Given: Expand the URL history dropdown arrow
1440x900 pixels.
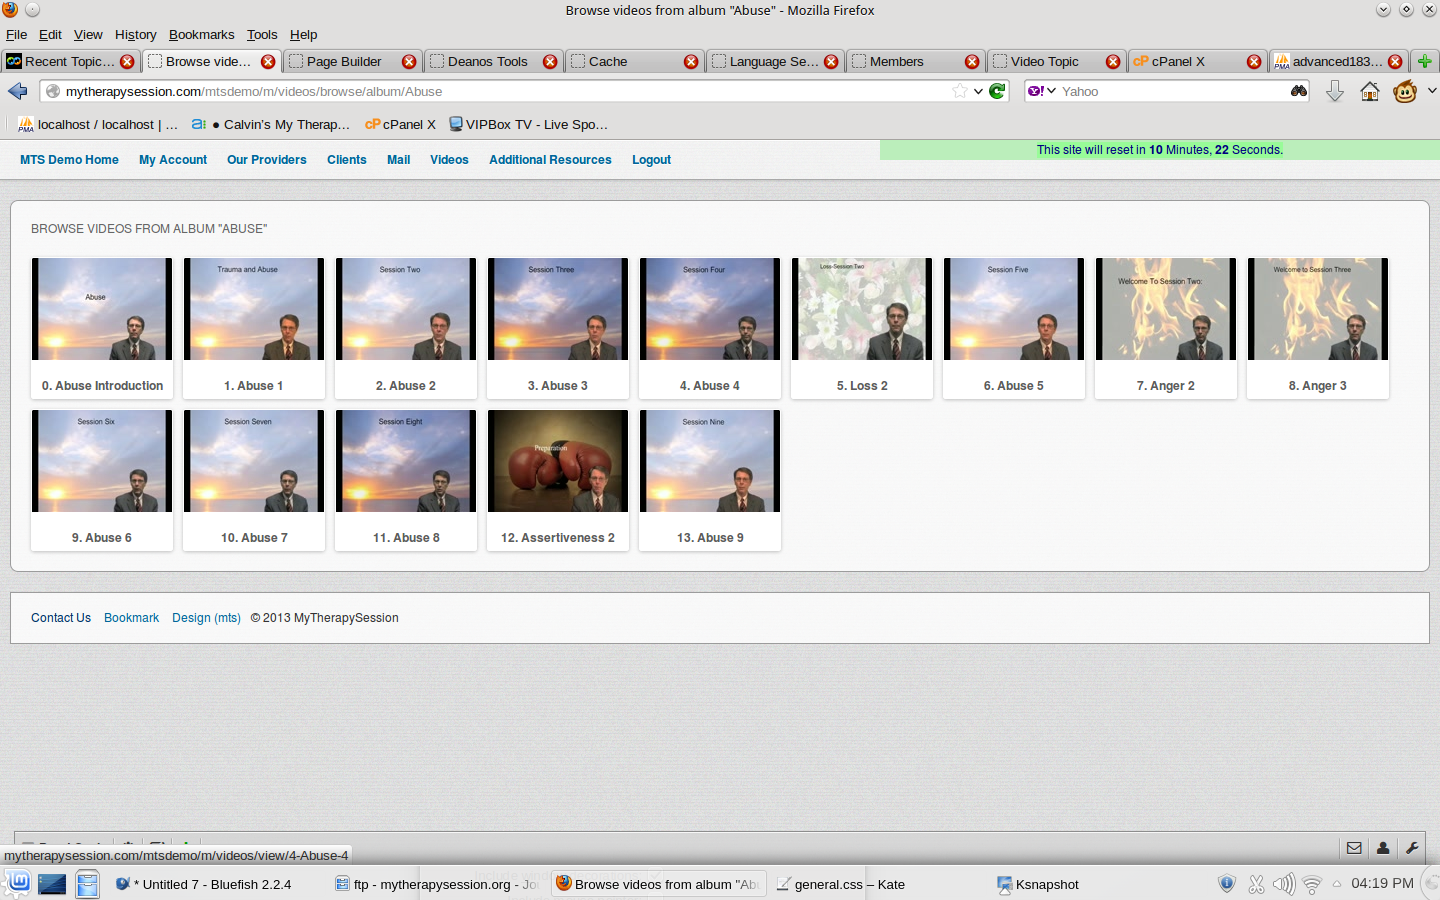Looking at the screenshot, I should click(978, 91).
